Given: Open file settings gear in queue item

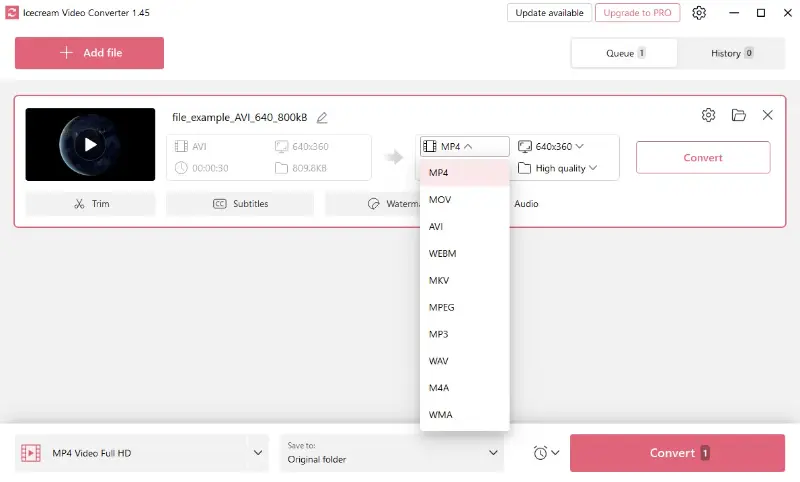Looking at the screenshot, I should pos(708,115).
